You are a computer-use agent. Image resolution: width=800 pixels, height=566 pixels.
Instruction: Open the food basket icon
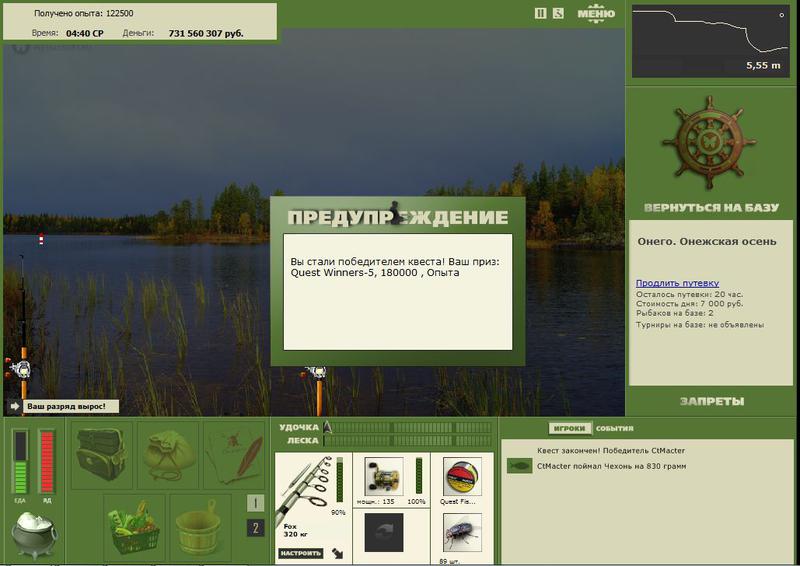(134, 527)
